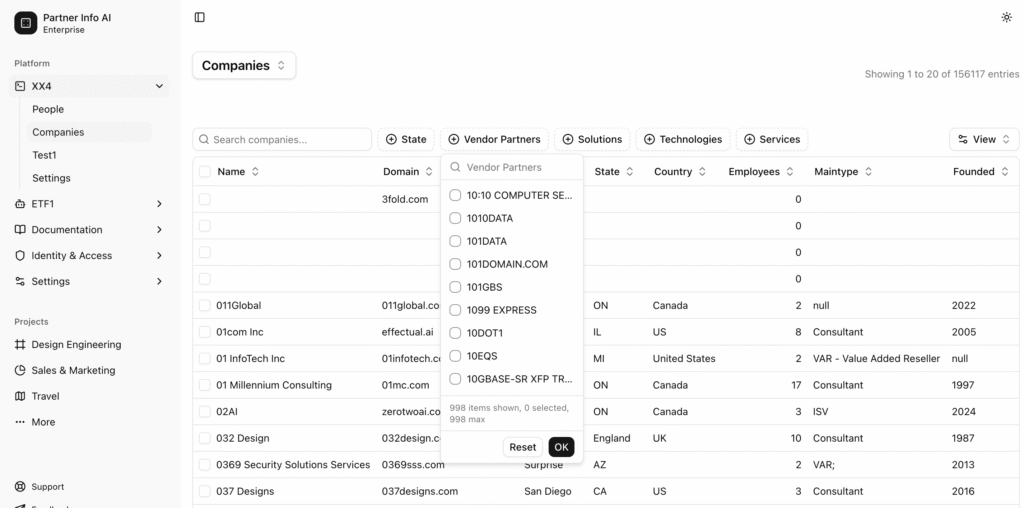Toggle the sidebar panel icon

tap(200, 17)
